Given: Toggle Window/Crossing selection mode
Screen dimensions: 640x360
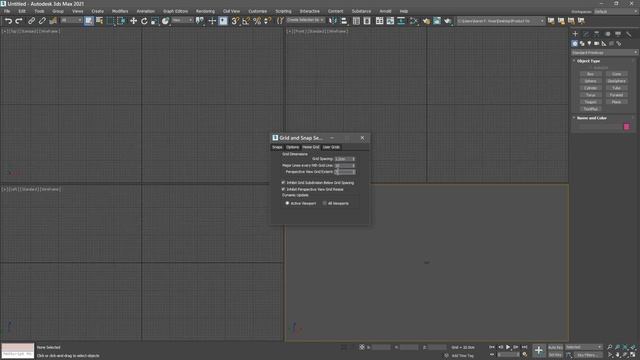Looking at the screenshot, I should point(121,21).
